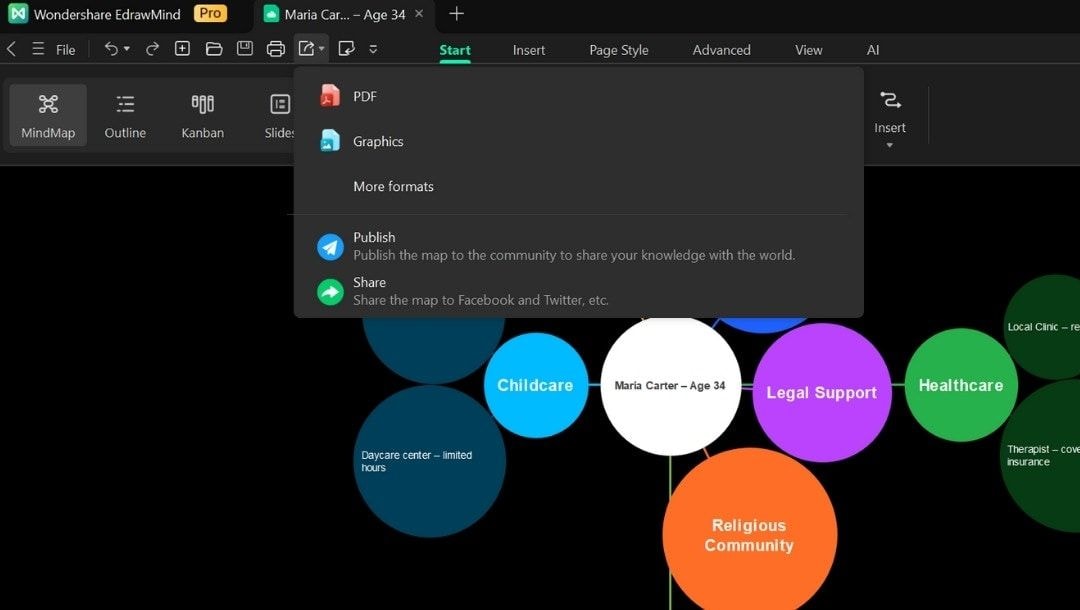Switch to Outline view mode
Screen dimensions: 1080x610
125,115
